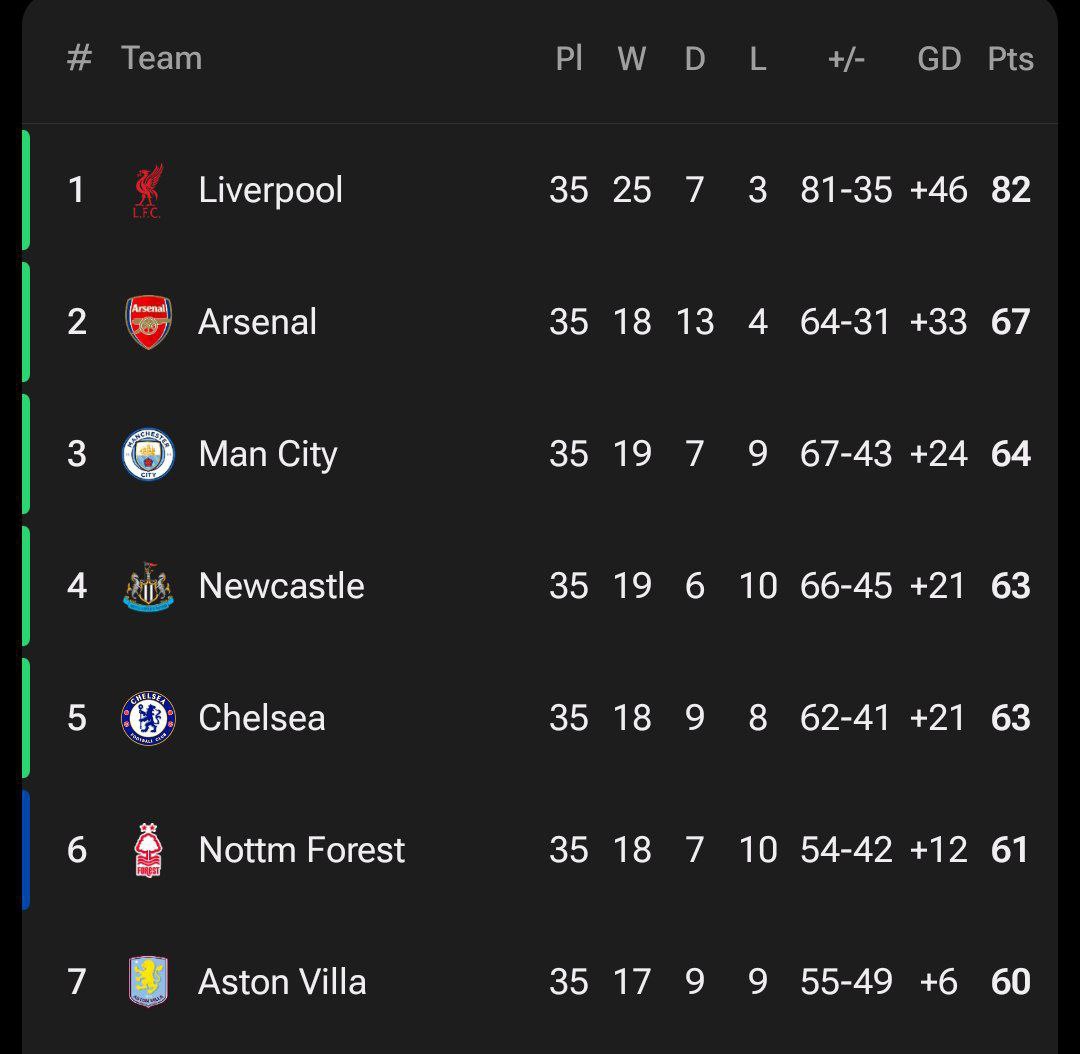Sort table by Pts column header

[1010, 59]
